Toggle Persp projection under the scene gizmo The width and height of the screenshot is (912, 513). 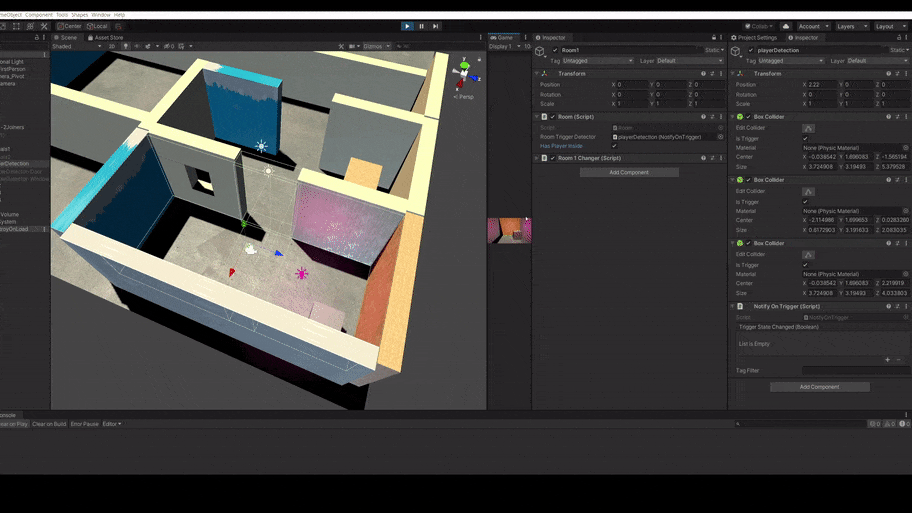[465, 97]
